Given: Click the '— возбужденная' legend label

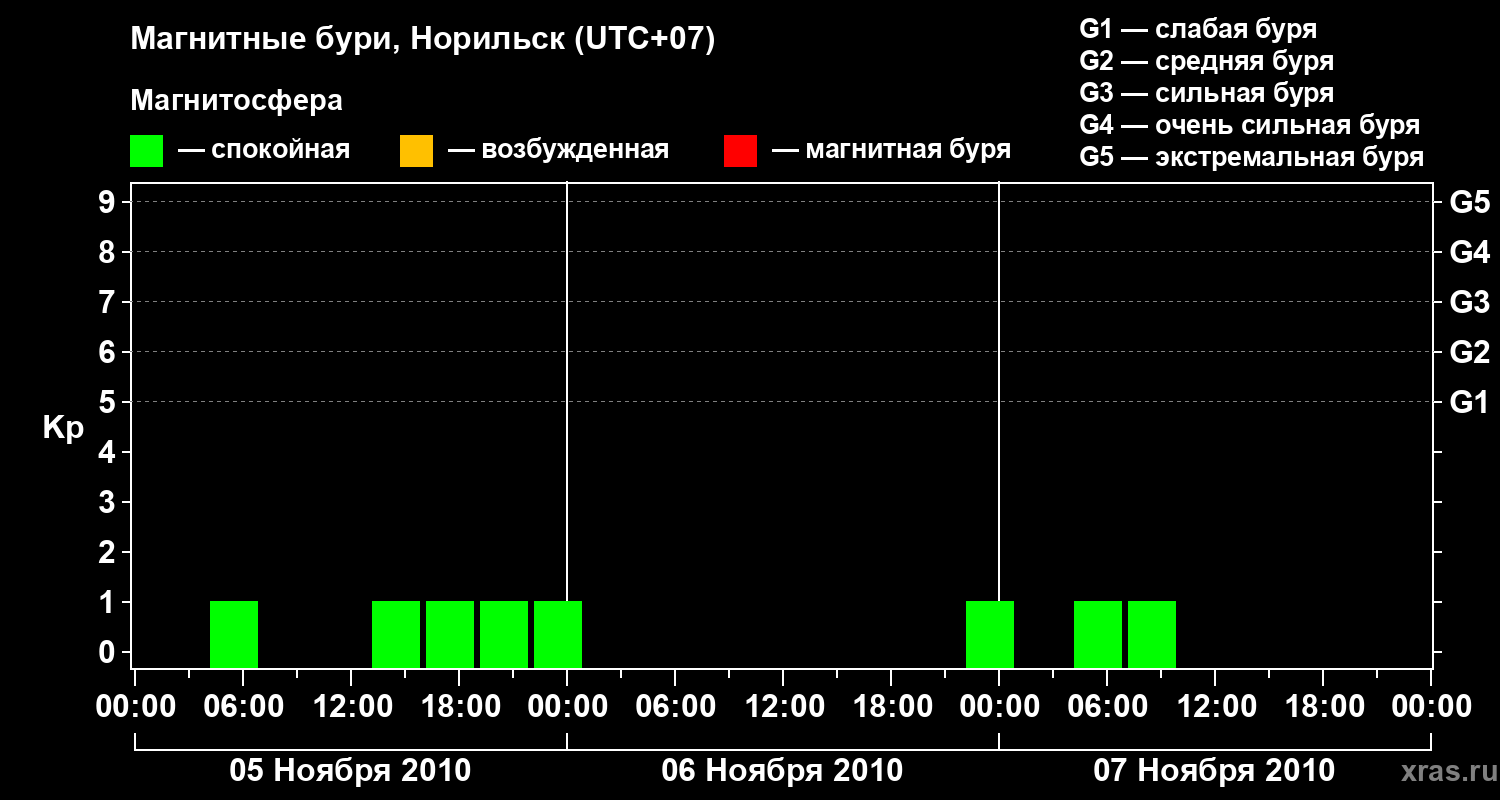Looking at the screenshot, I should coord(558,150).
